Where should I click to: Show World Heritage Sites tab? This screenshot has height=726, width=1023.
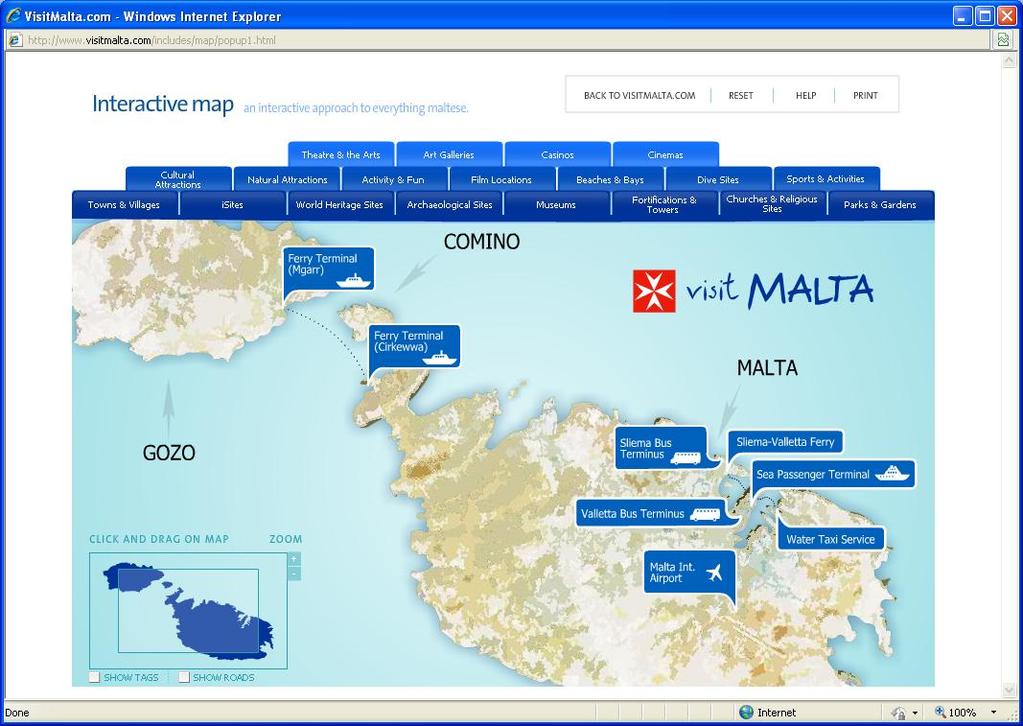[x=339, y=204]
